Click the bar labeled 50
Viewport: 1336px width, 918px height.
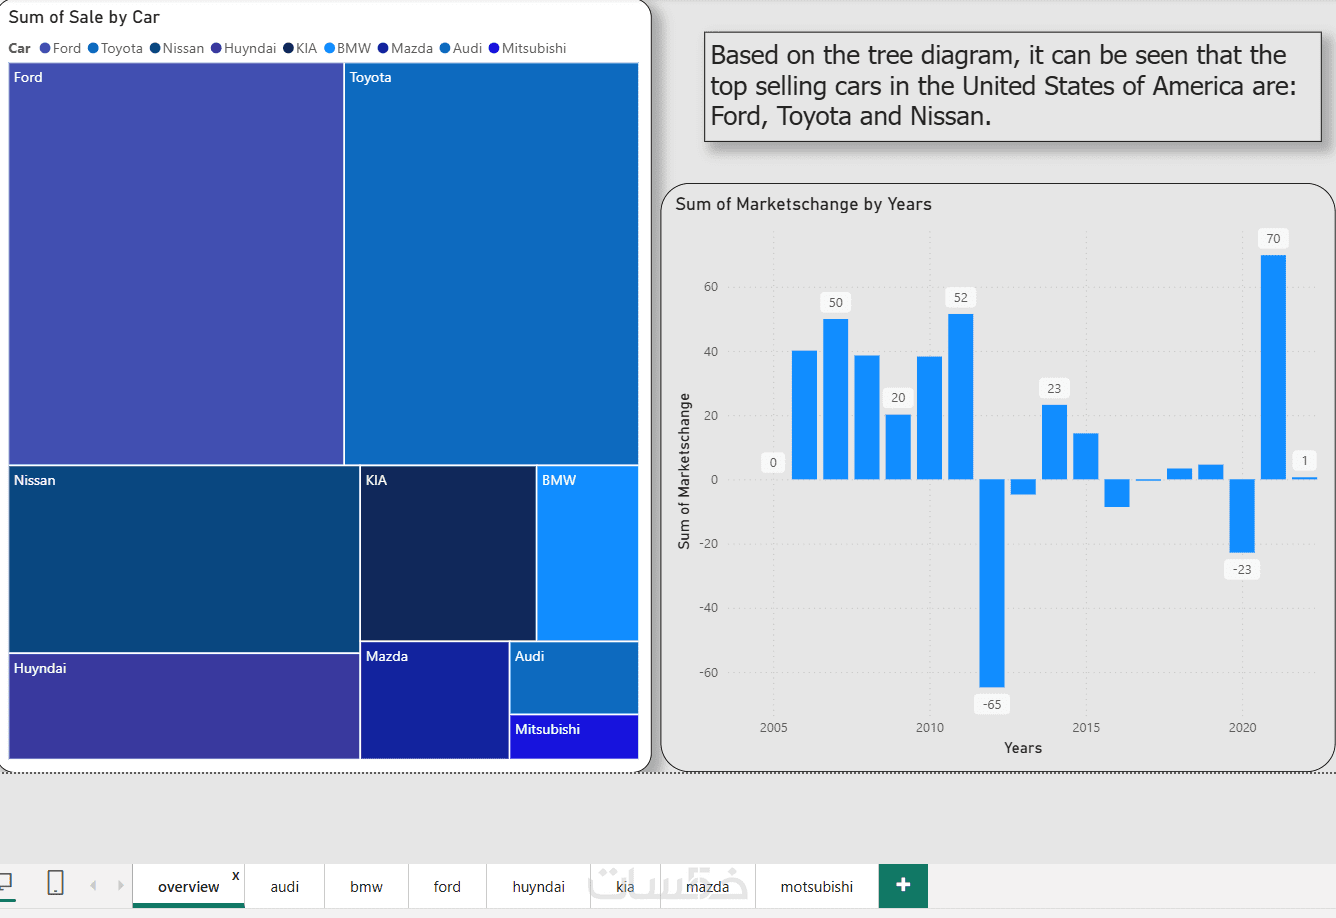(836, 399)
